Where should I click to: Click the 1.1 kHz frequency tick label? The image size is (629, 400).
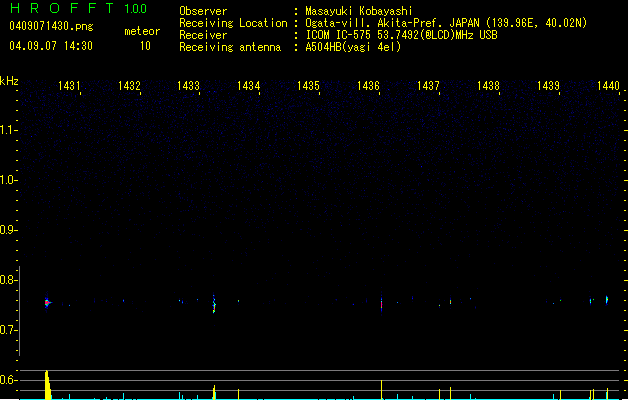click(x=8, y=130)
